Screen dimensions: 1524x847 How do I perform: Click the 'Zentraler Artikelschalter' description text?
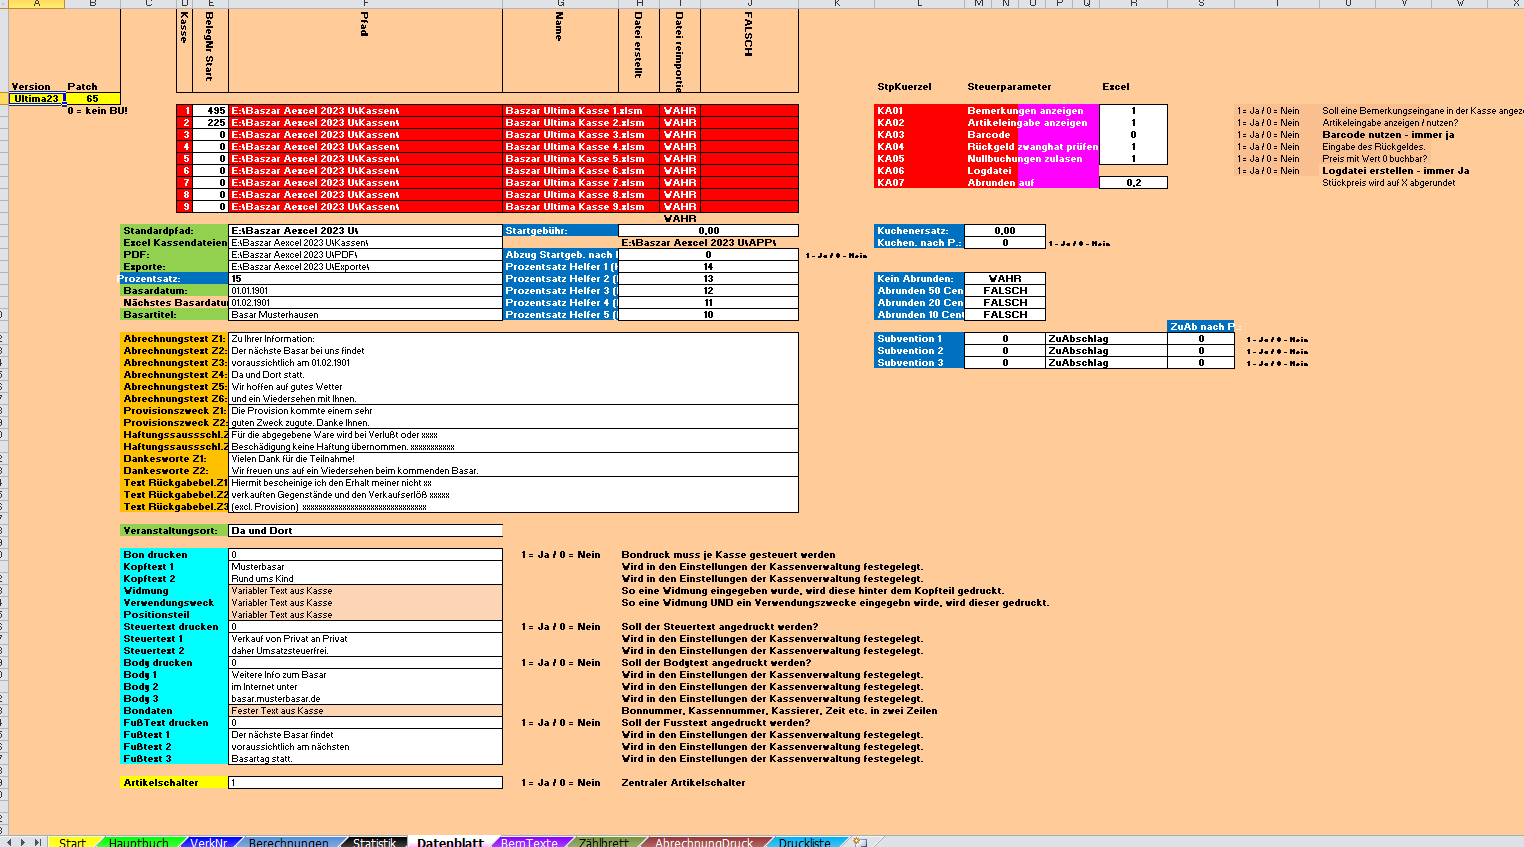(683, 783)
